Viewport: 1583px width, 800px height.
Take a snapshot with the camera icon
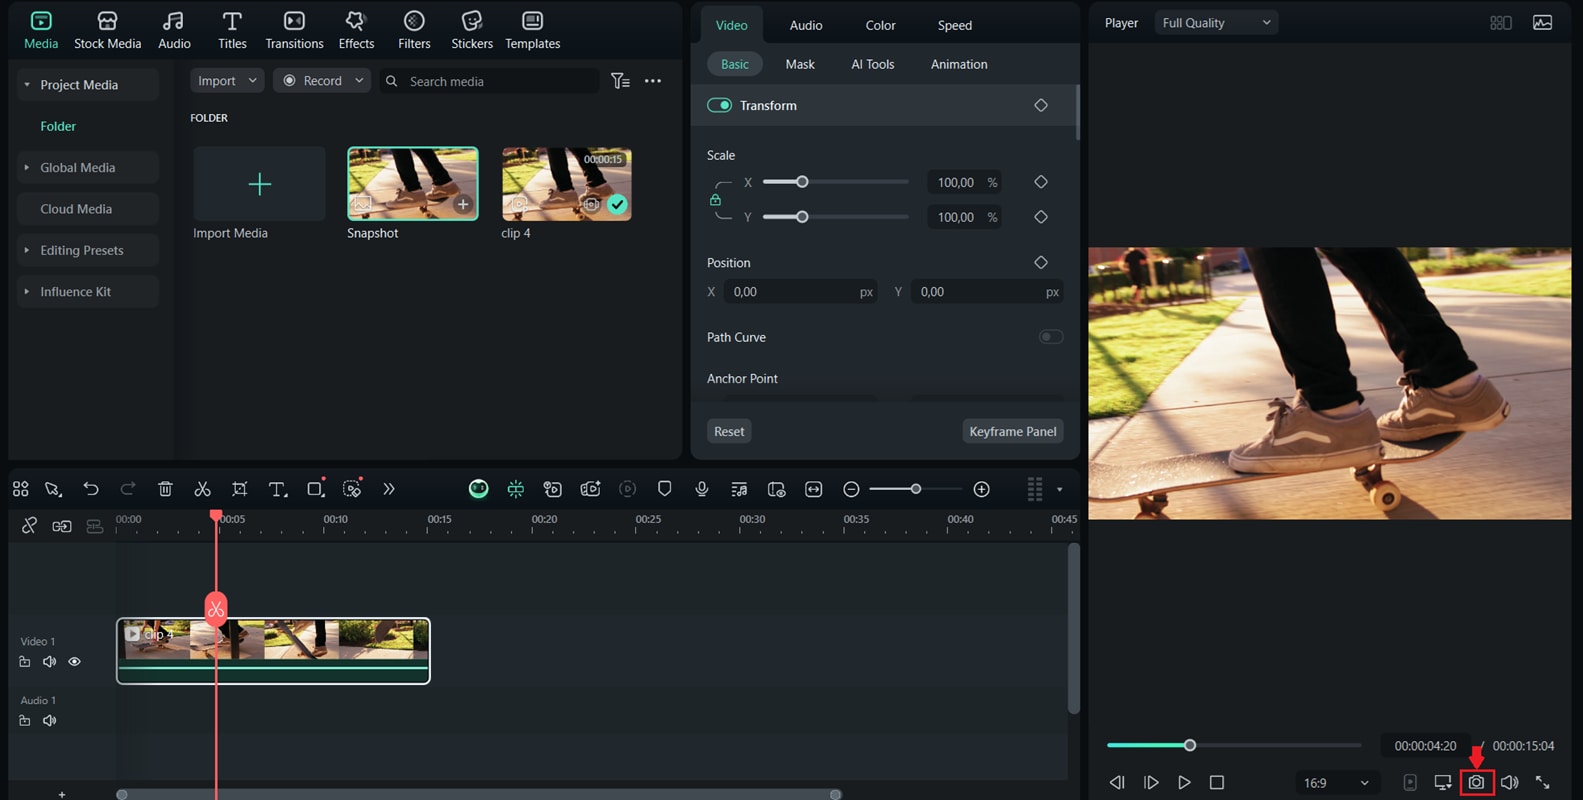pos(1476,782)
